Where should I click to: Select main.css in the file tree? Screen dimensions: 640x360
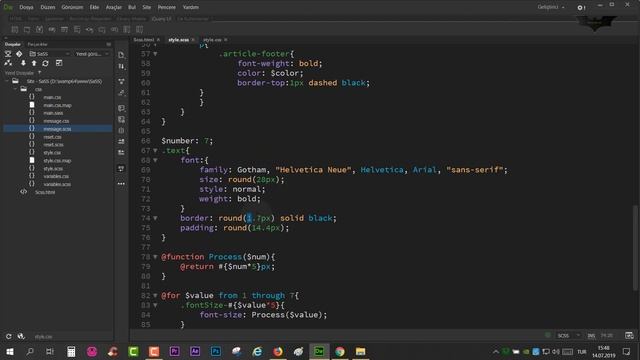coord(52,97)
